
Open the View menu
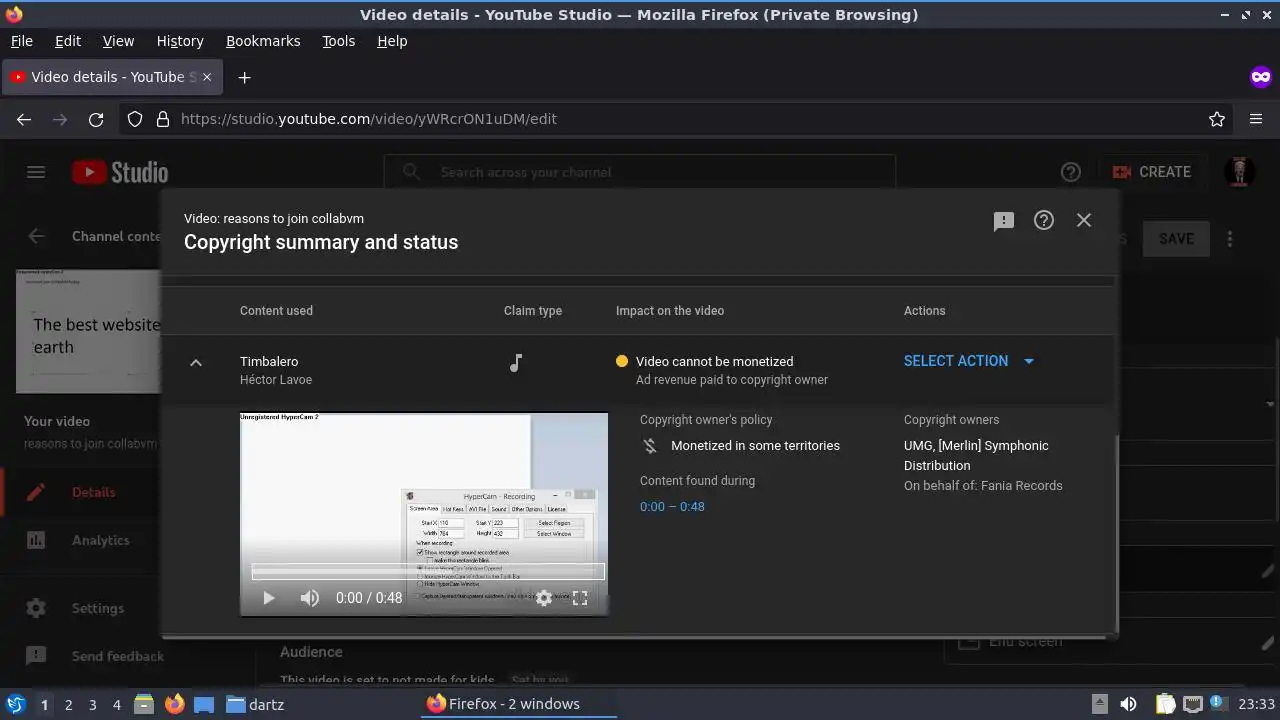point(118,41)
